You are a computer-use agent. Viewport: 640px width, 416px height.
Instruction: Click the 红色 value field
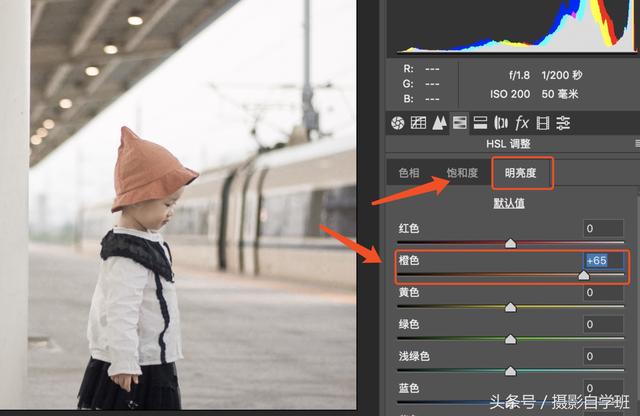(603, 228)
